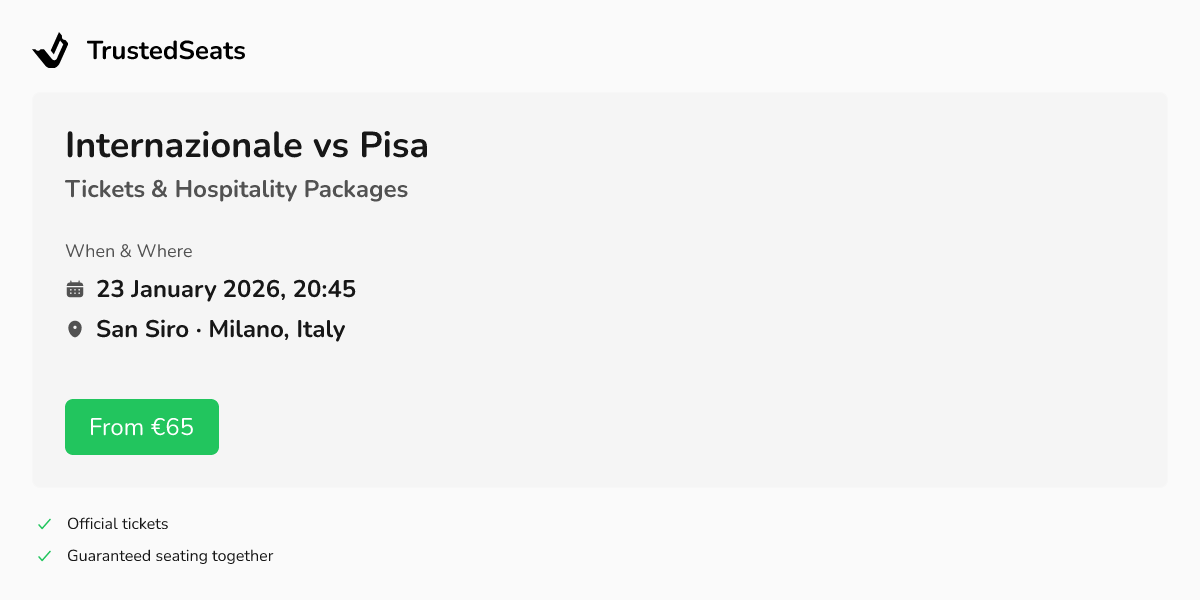Viewport: 1200px width, 600px height.
Task: Select "Milano, Italy" in the venue line
Action: 278,328
